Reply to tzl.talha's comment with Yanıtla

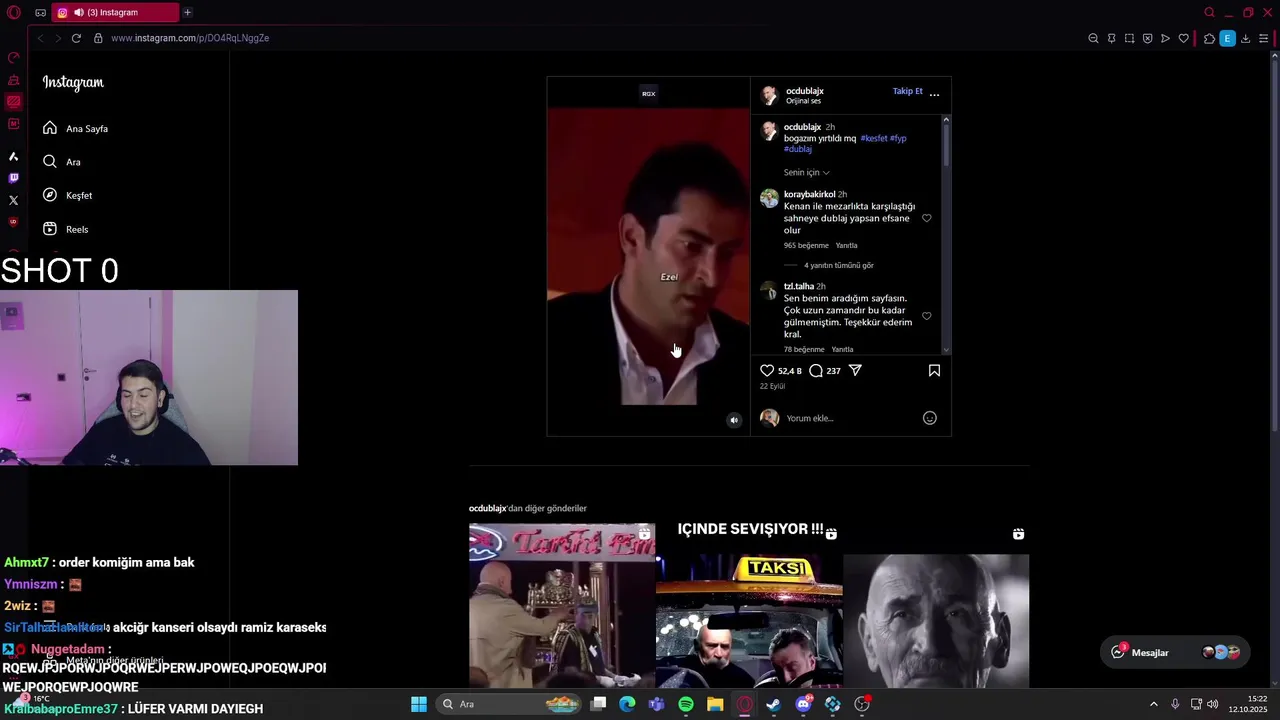[x=842, y=349]
